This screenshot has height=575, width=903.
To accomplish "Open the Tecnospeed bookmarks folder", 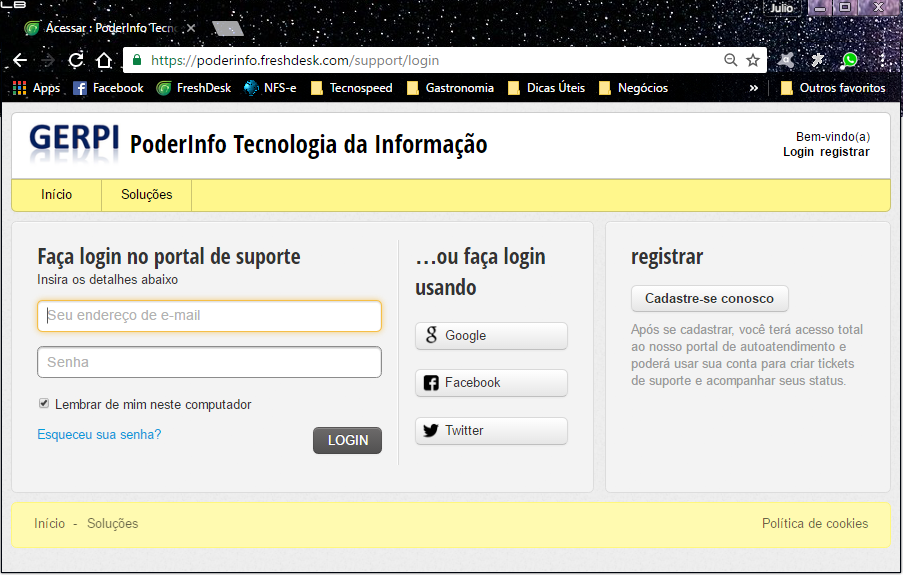I will pos(351,88).
